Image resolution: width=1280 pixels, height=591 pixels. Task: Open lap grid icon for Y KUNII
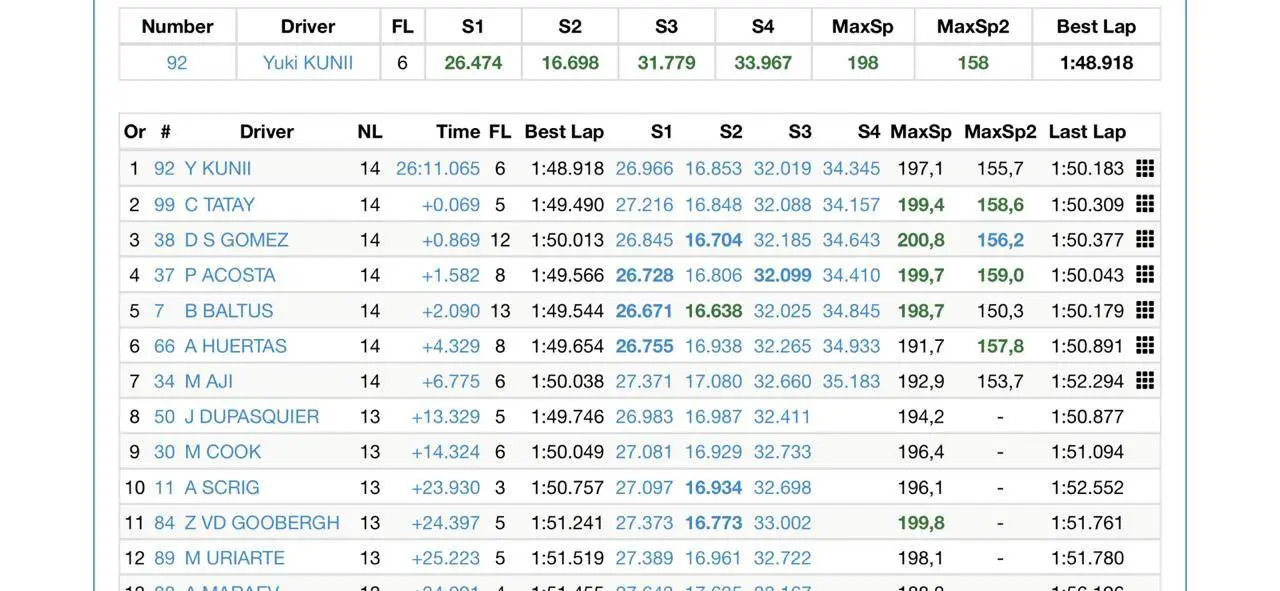click(1145, 168)
